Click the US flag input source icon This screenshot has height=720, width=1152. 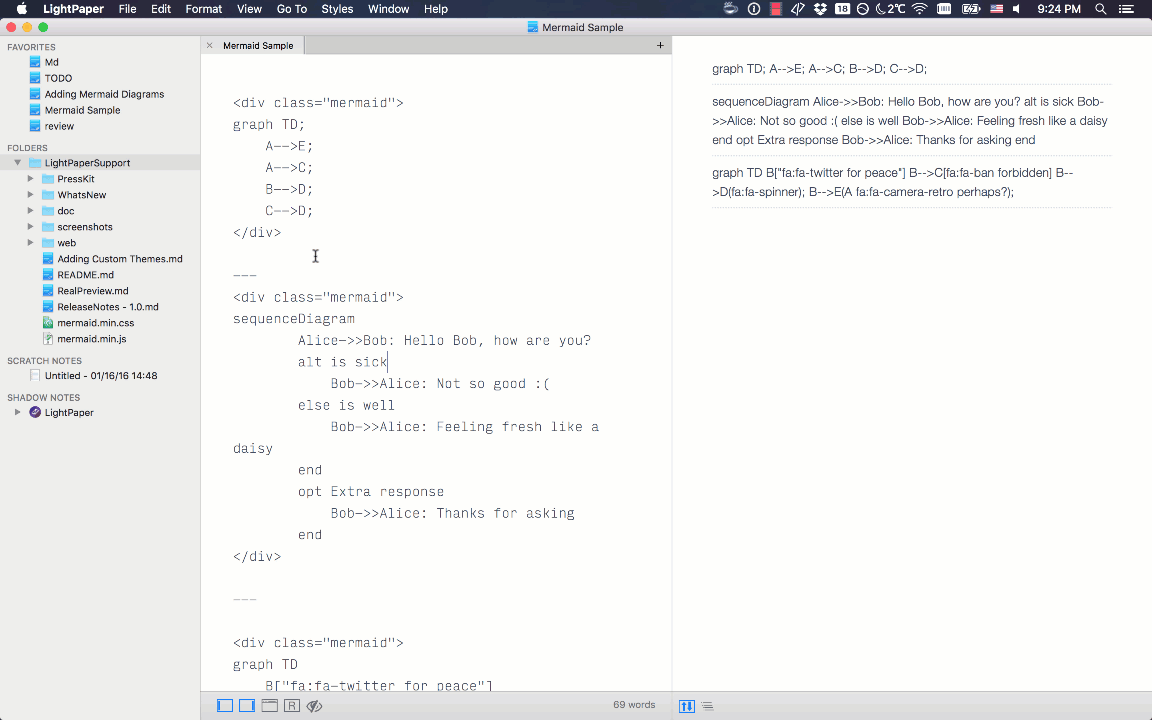[996, 9]
